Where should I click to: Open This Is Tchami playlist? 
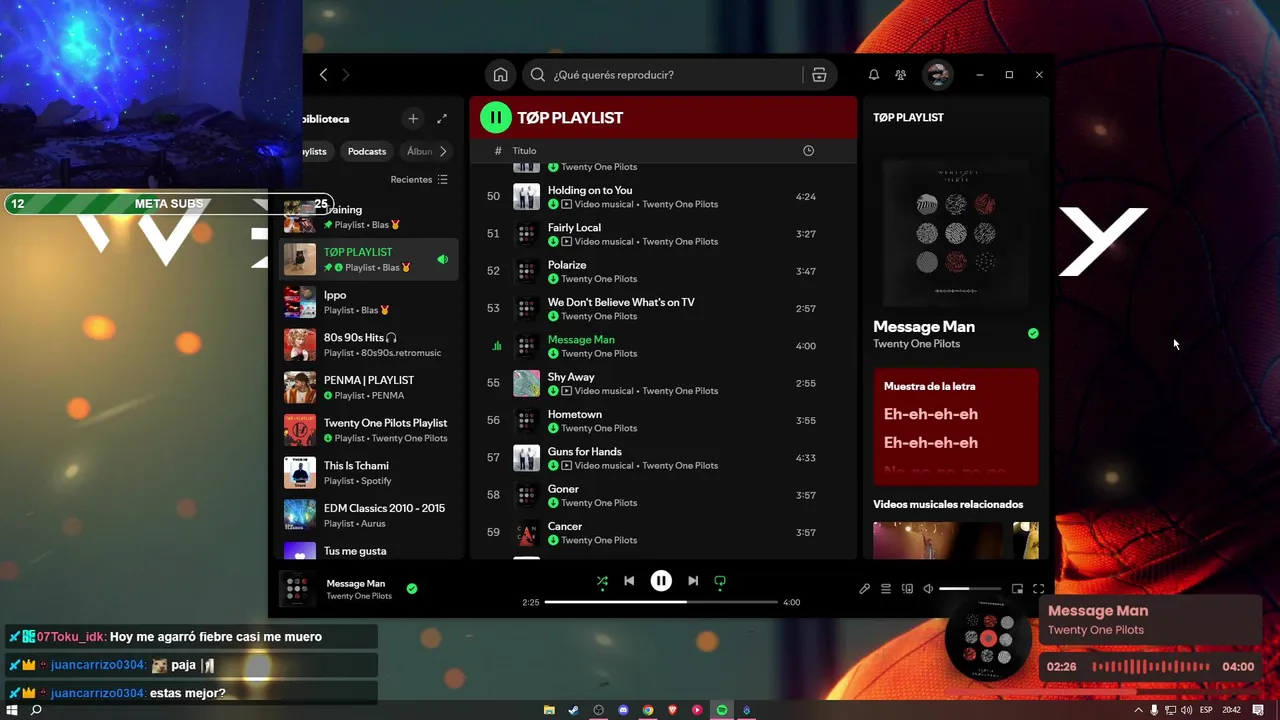tap(369, 473)
